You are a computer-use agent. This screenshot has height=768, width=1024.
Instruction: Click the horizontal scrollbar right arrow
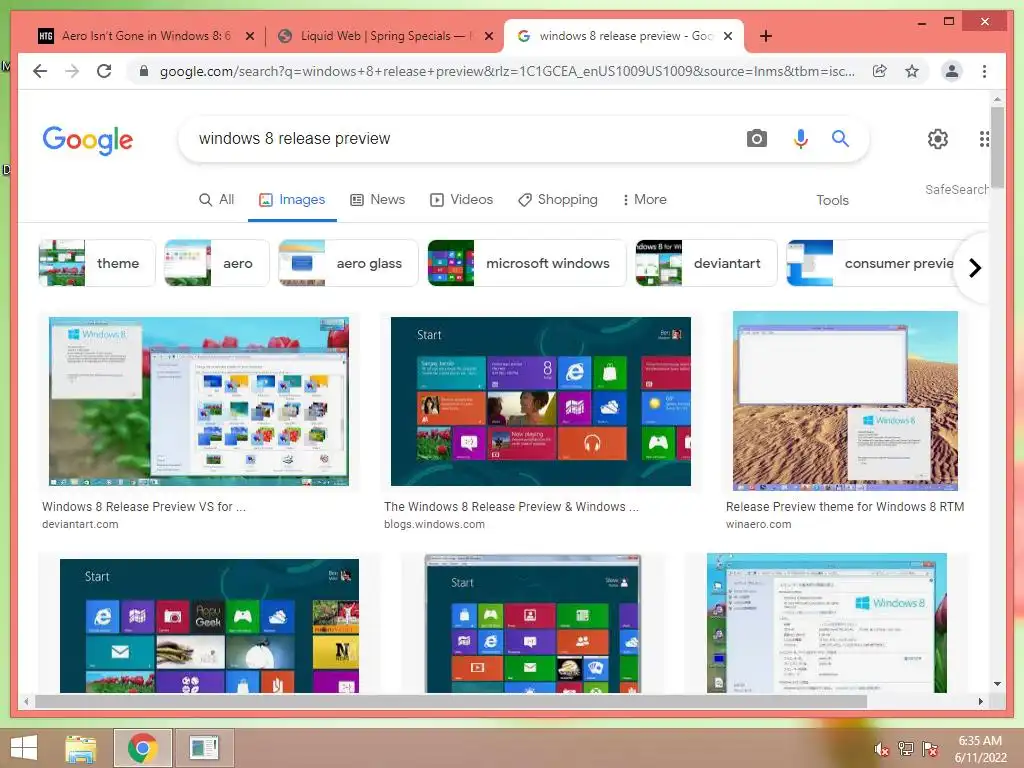click(980, 701)
